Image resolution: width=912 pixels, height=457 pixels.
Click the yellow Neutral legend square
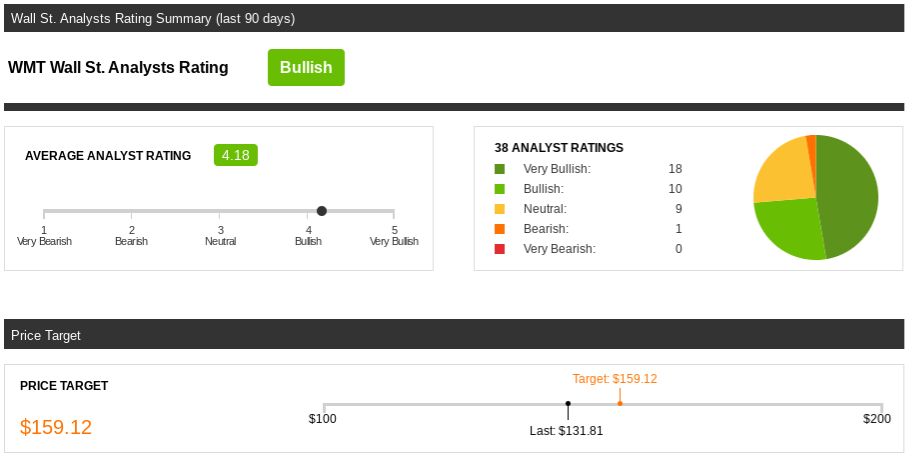pyautogui.click(x=500, y=209)
